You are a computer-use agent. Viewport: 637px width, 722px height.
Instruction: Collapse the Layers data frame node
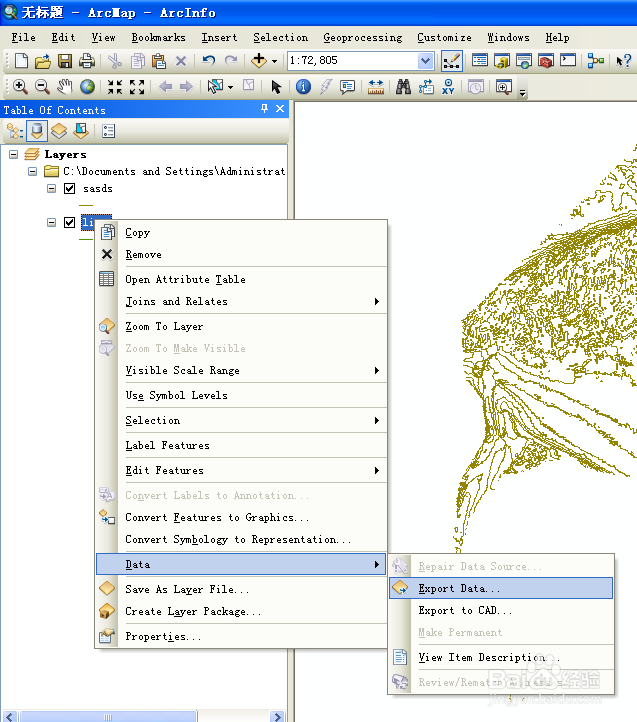14,154
